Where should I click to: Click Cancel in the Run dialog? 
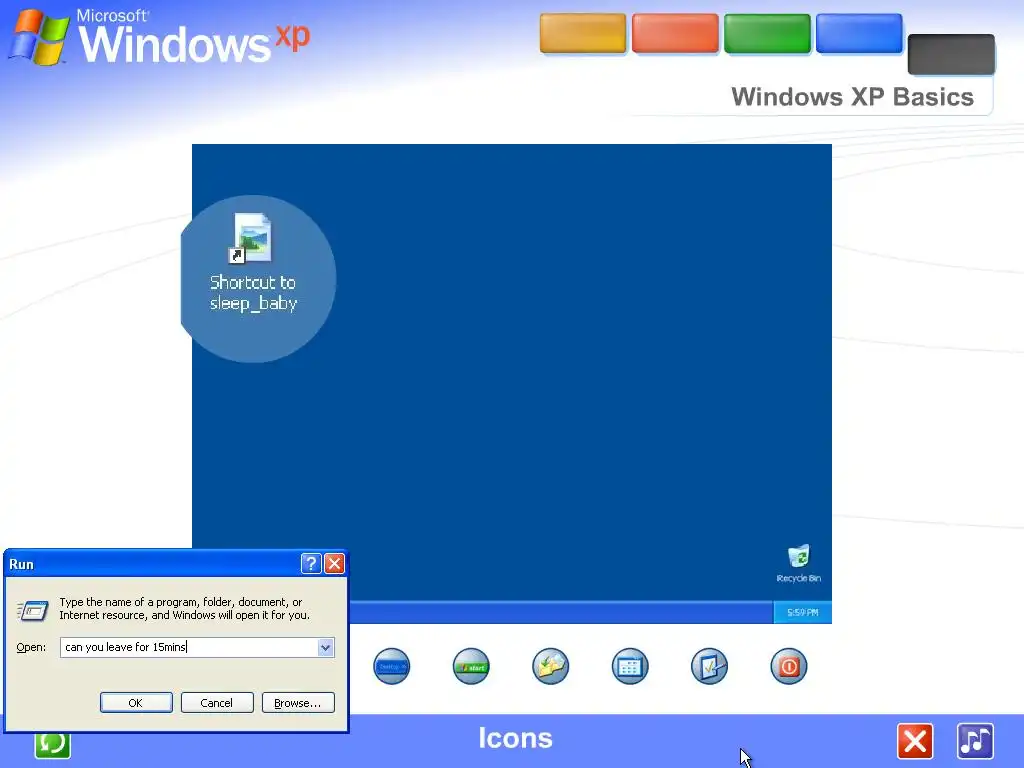coord(217,703)
